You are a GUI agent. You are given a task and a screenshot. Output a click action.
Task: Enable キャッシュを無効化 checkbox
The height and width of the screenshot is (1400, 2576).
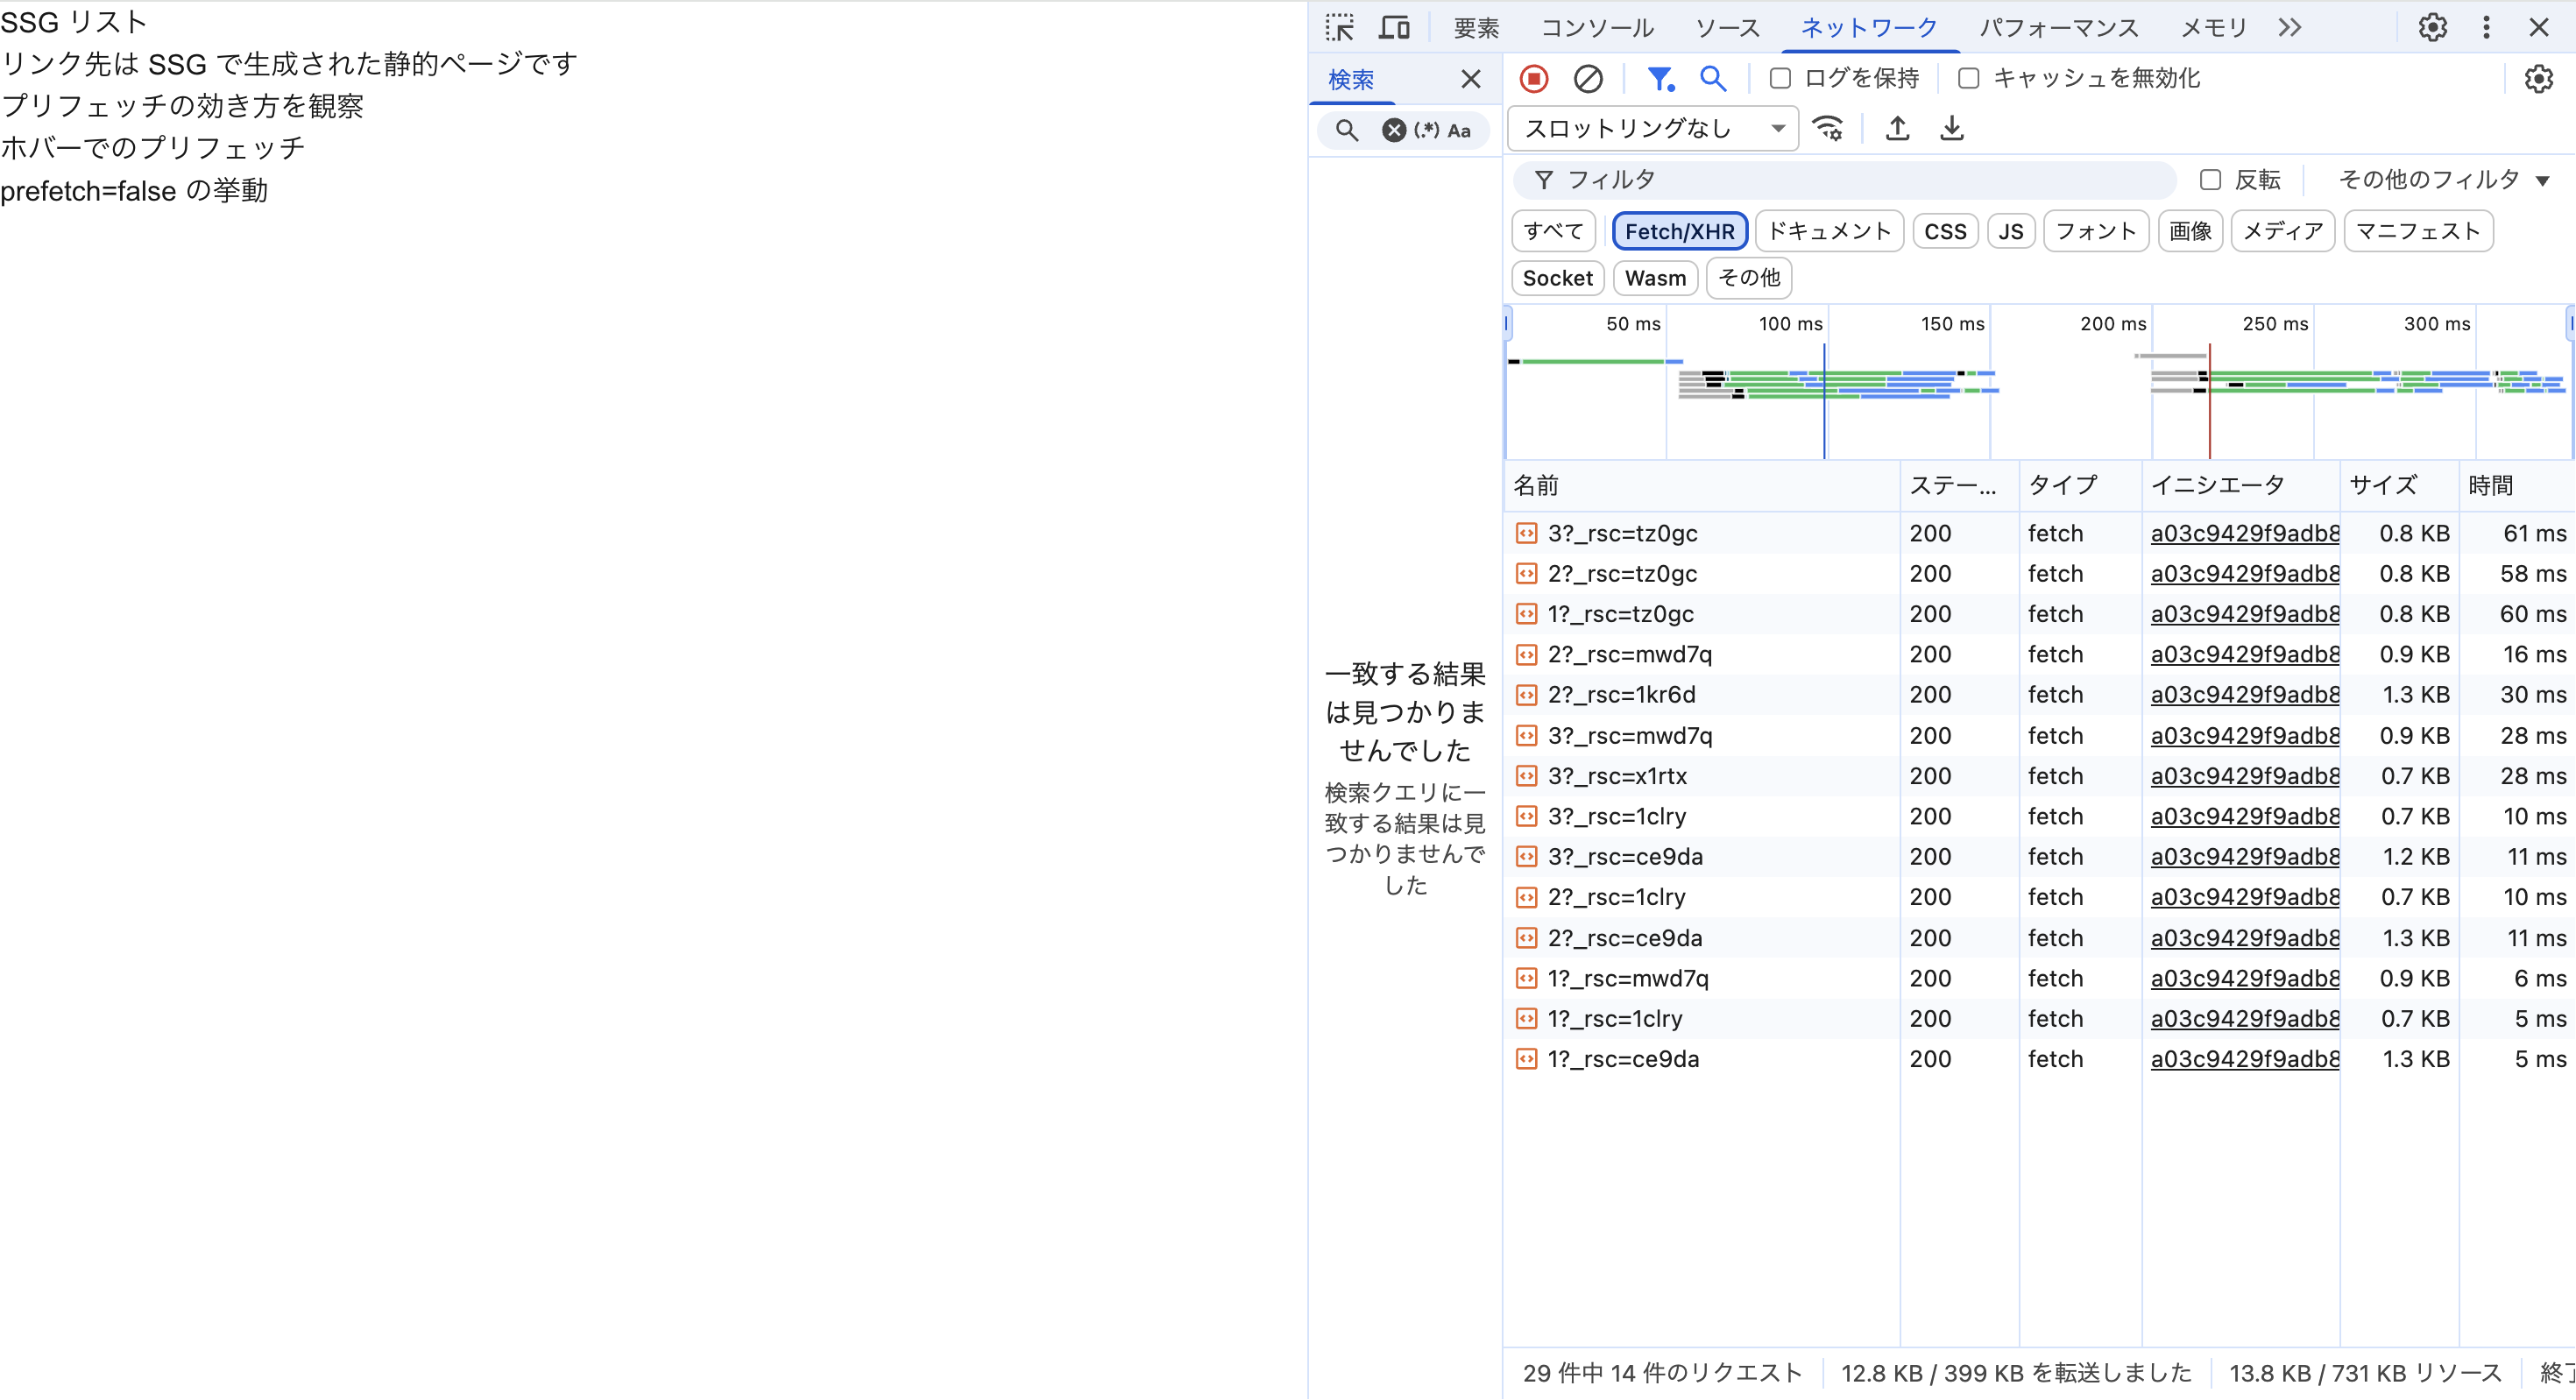click(1968, 78)
